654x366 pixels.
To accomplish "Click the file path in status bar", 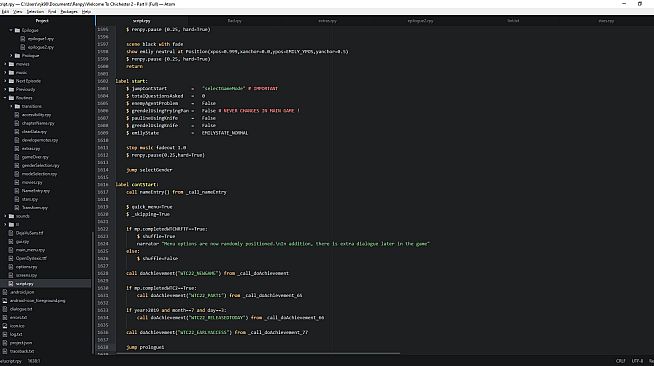I will pyautogui.click(x=11, y=361).
